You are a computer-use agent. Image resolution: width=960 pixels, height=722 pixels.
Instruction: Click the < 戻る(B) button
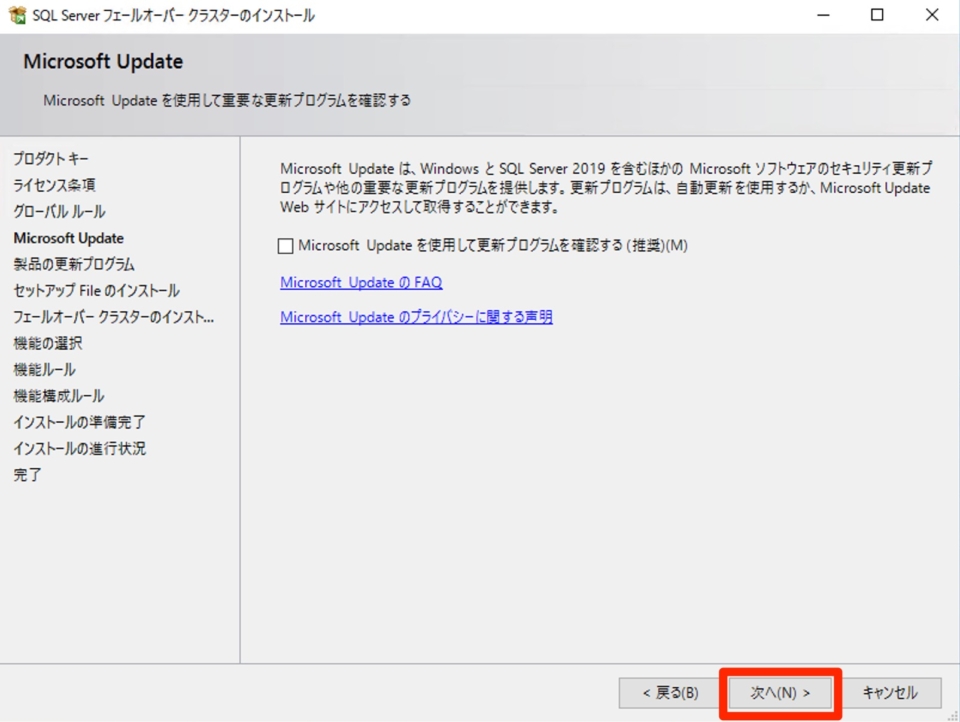tap(670, 693)
